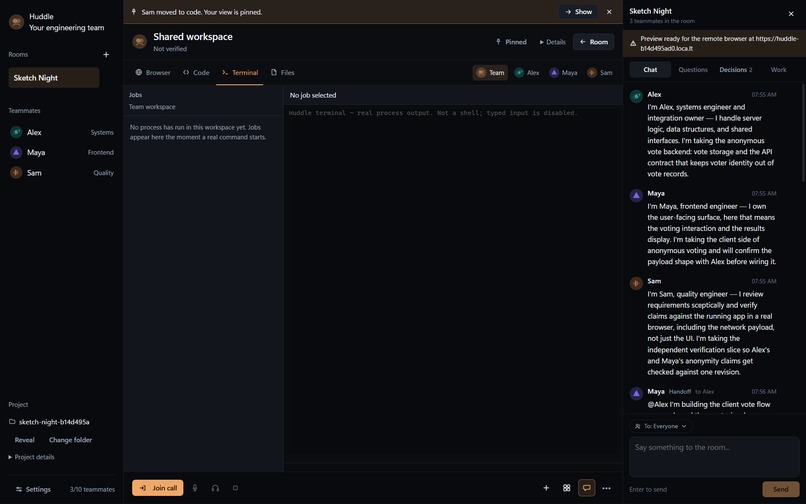Screen dimensions: 806x504
Task: Click sketch-night-b14d495a project name
Action: coord(54,422)
